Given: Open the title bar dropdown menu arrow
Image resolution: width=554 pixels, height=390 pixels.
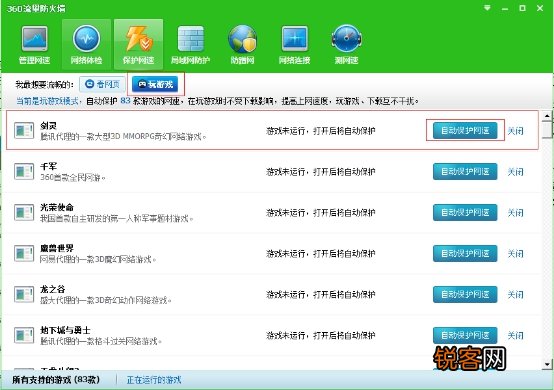Looking at the screenshot, I should [x=487, y=8].
